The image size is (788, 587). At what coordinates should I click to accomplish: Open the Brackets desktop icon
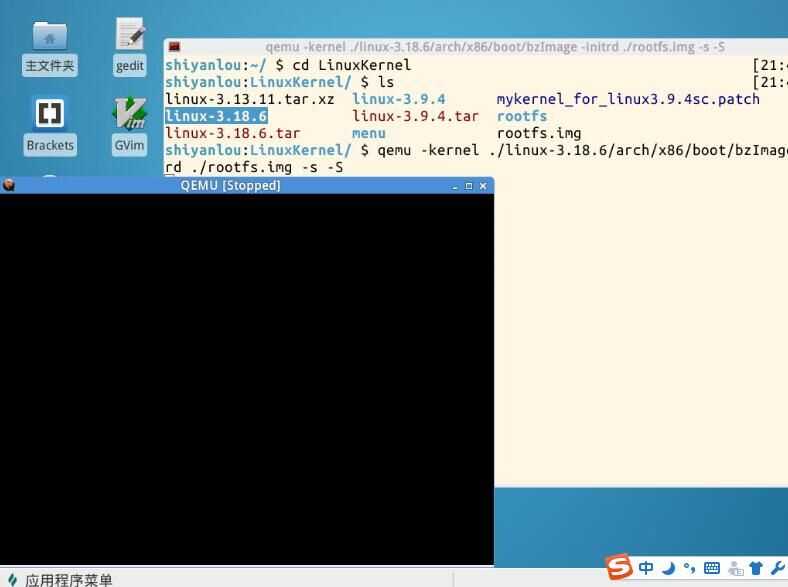[x=50, y=127]
